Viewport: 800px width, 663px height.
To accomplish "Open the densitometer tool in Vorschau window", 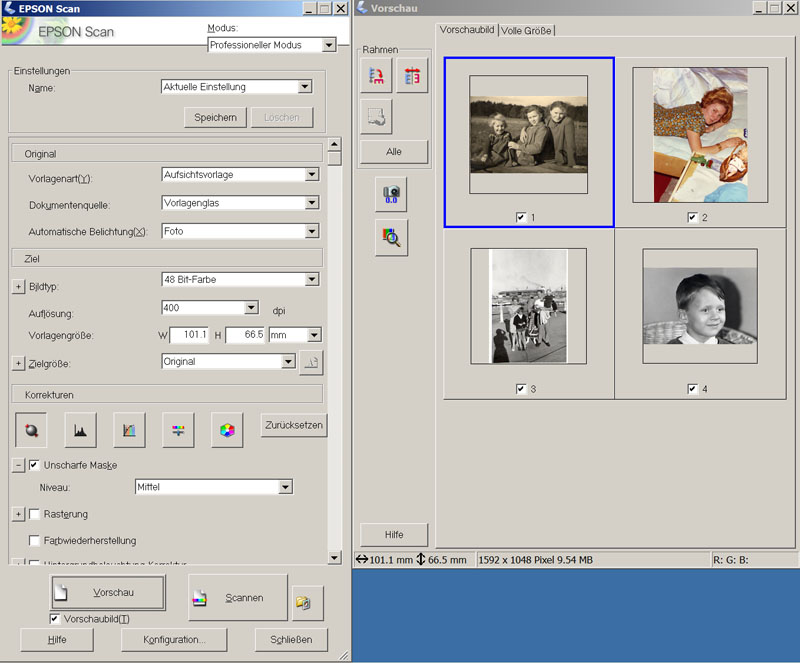I will click(391, 194).
